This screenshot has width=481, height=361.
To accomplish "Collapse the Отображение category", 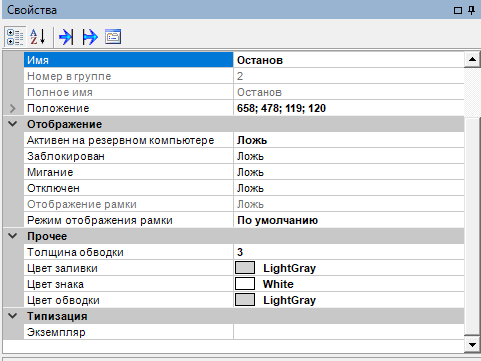I will tap(13, 124).
